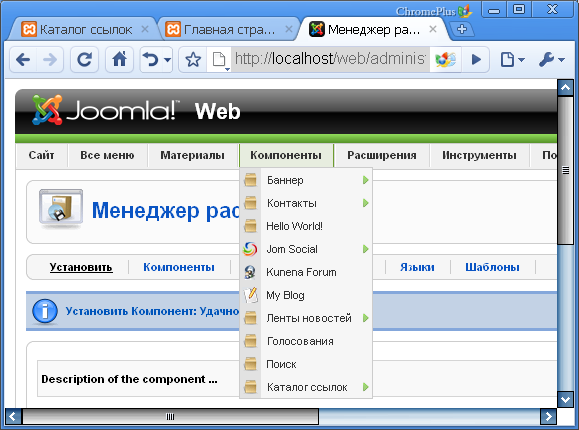Click the blue info message icon
Image resolution: width=579 pixels, height=430 pixels.
tap(45, 311)
